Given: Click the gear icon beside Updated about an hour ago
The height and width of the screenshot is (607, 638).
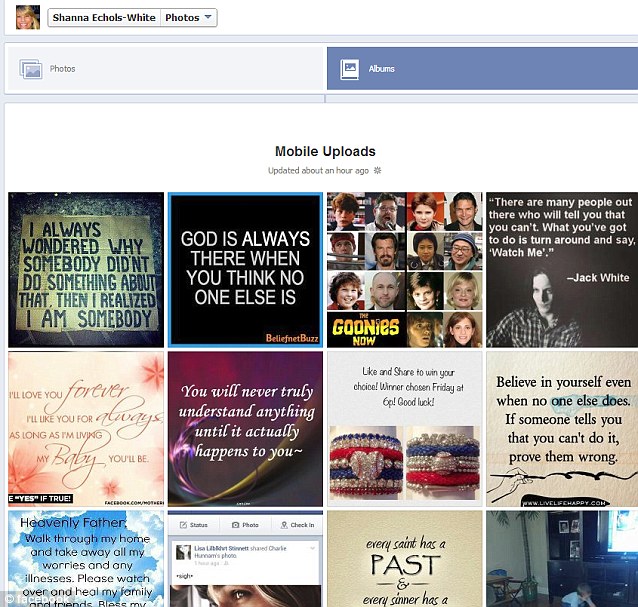Looking at the screenshot, I should (378, 170).
